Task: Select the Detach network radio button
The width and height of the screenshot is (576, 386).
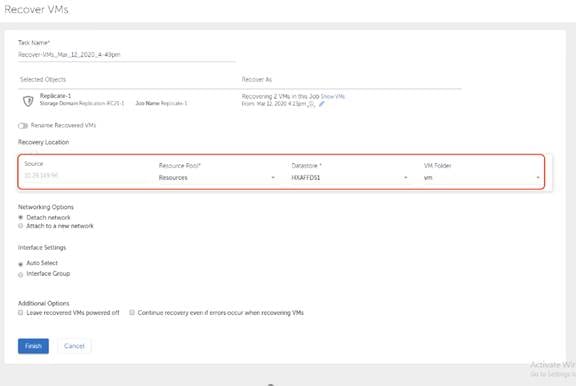Action: [x=21, y=217]
